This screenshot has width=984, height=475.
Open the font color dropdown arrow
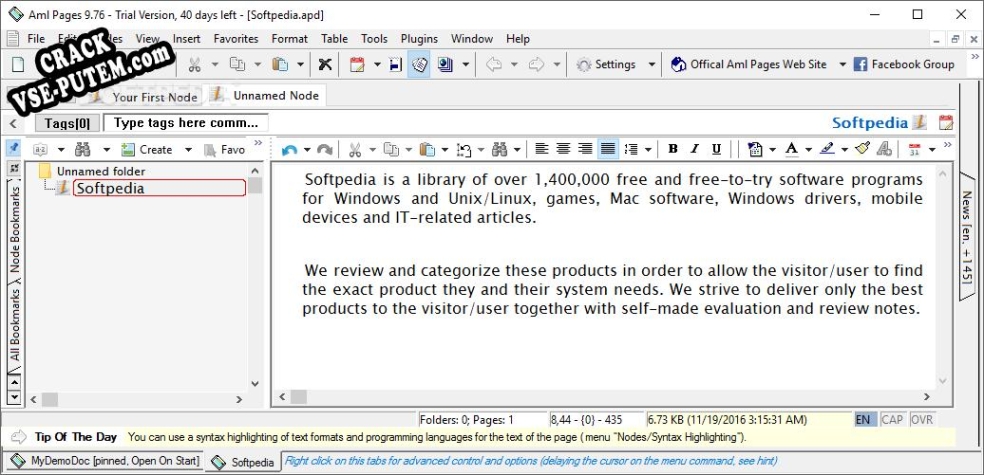pyautogui.click(x=808, y=149)
